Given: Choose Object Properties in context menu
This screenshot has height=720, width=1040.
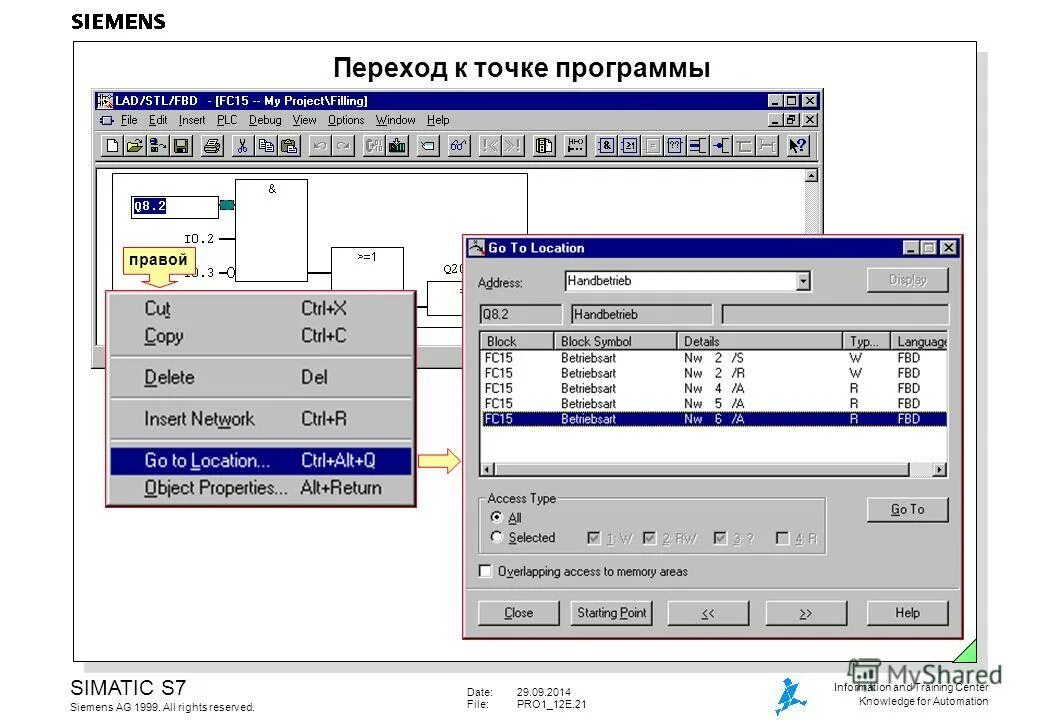Looking at the screenshot, I should 261,488.
